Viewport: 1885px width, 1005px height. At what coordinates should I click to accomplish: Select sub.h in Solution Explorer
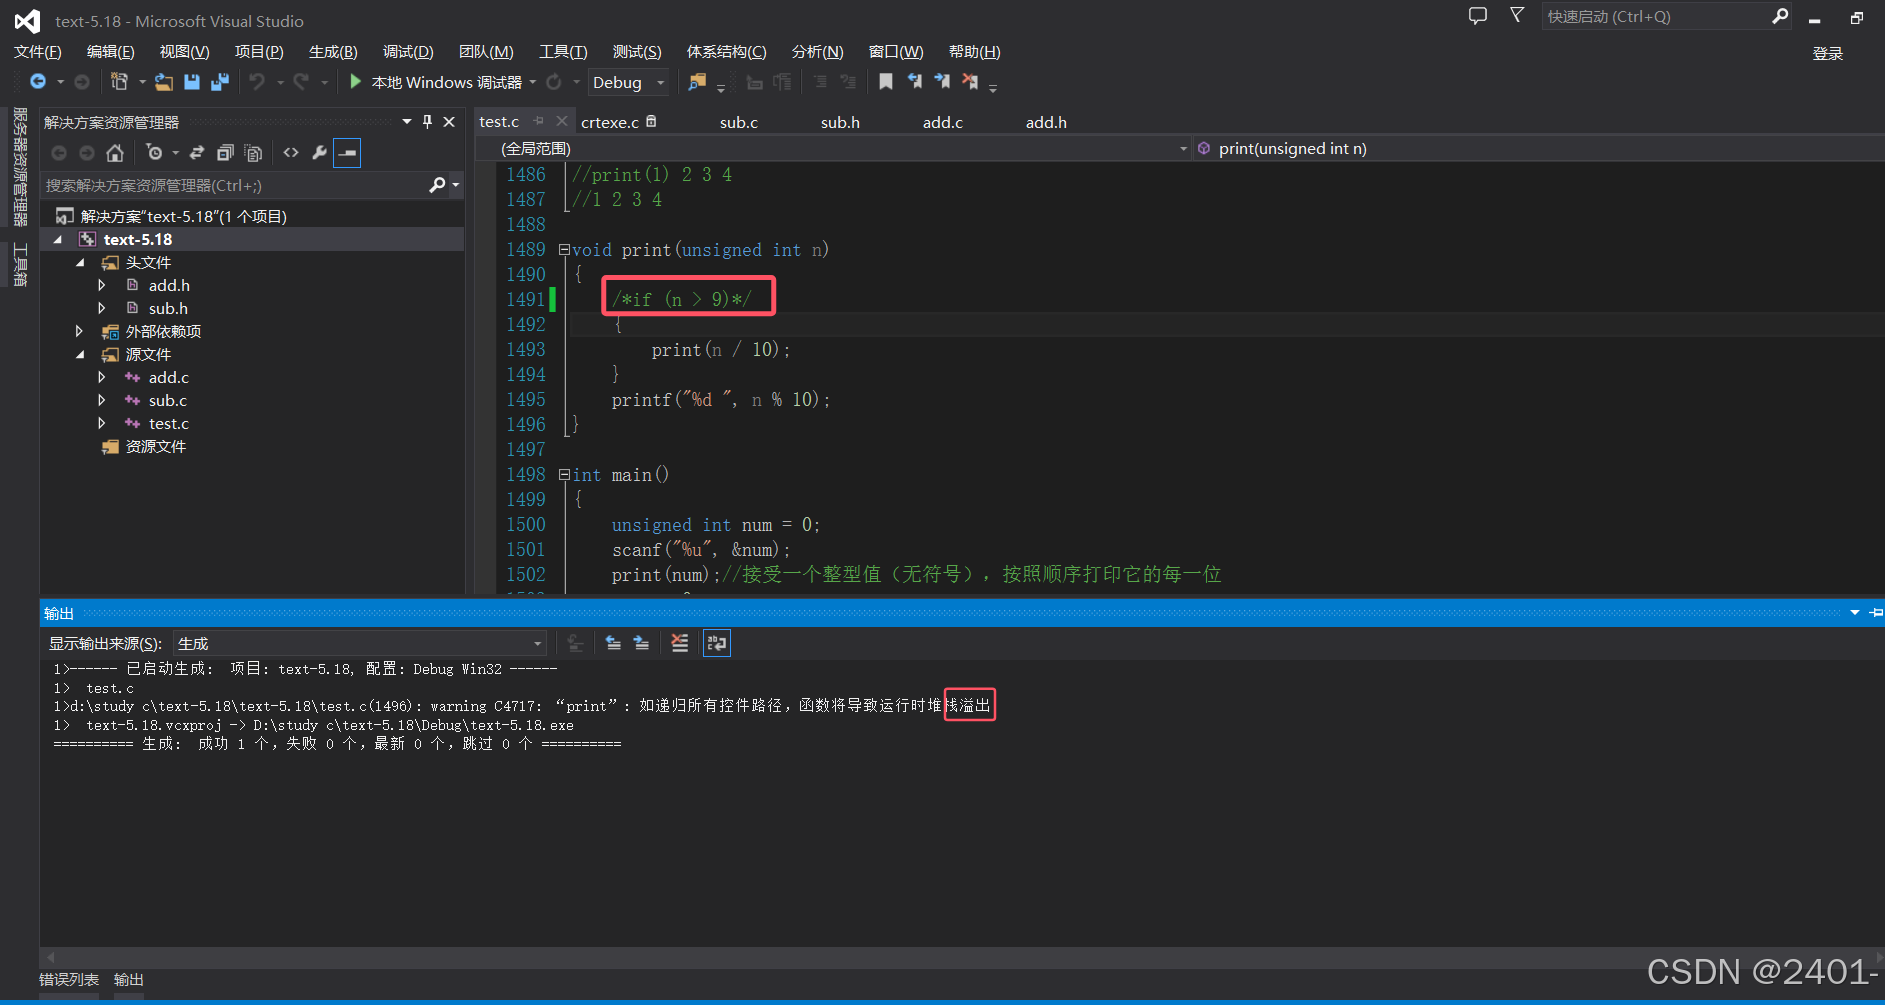click(168, 308)
